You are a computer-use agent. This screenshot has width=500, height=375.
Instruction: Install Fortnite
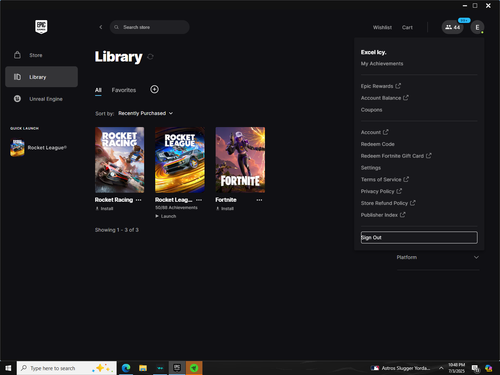225,209
